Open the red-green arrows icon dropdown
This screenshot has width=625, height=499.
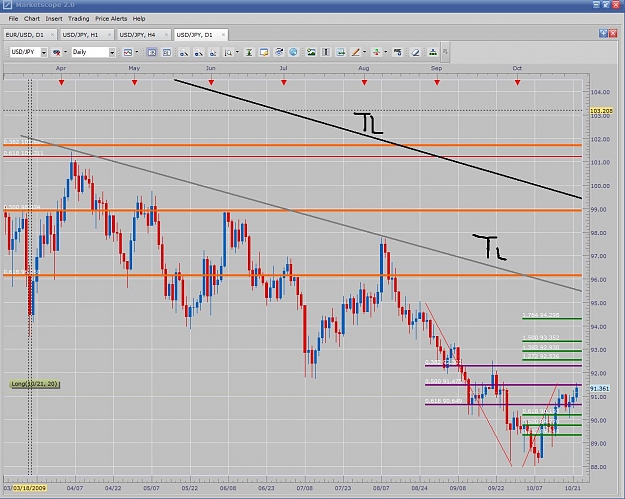click(x=385, y=52)
